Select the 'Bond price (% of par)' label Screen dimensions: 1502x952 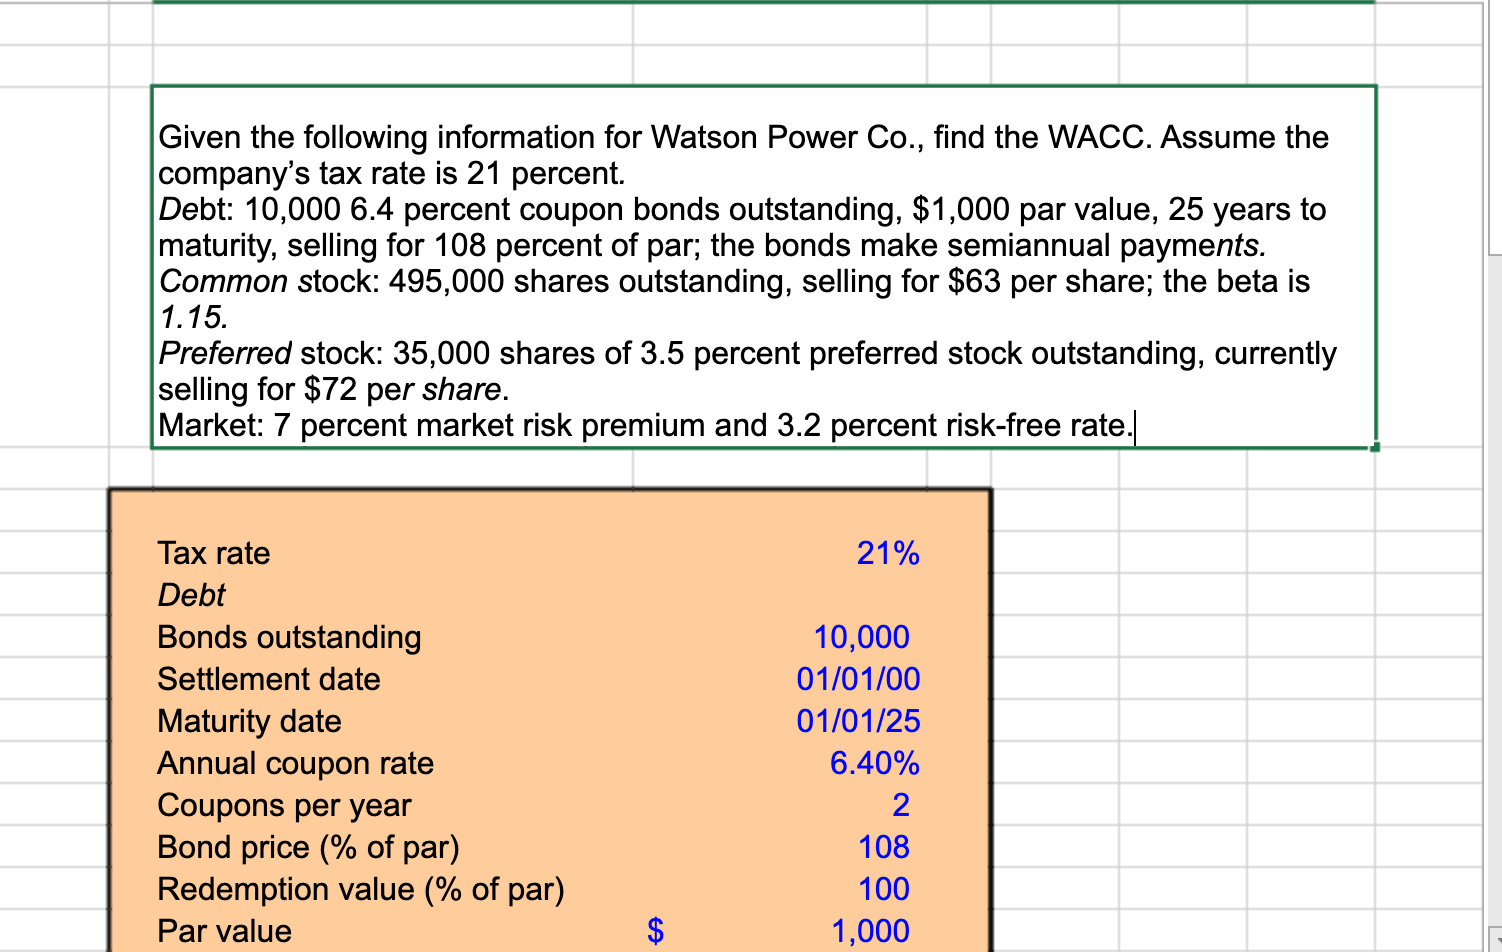tap(308, 847)
